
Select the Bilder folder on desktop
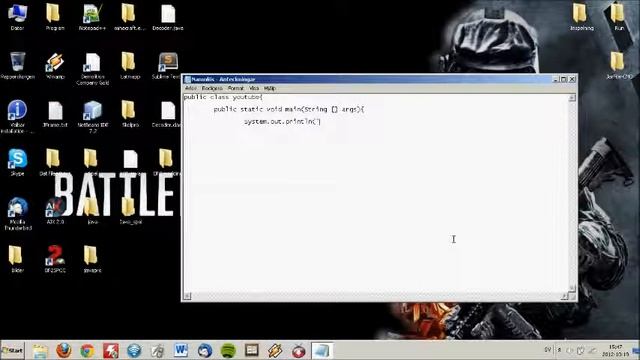(16, 259)
